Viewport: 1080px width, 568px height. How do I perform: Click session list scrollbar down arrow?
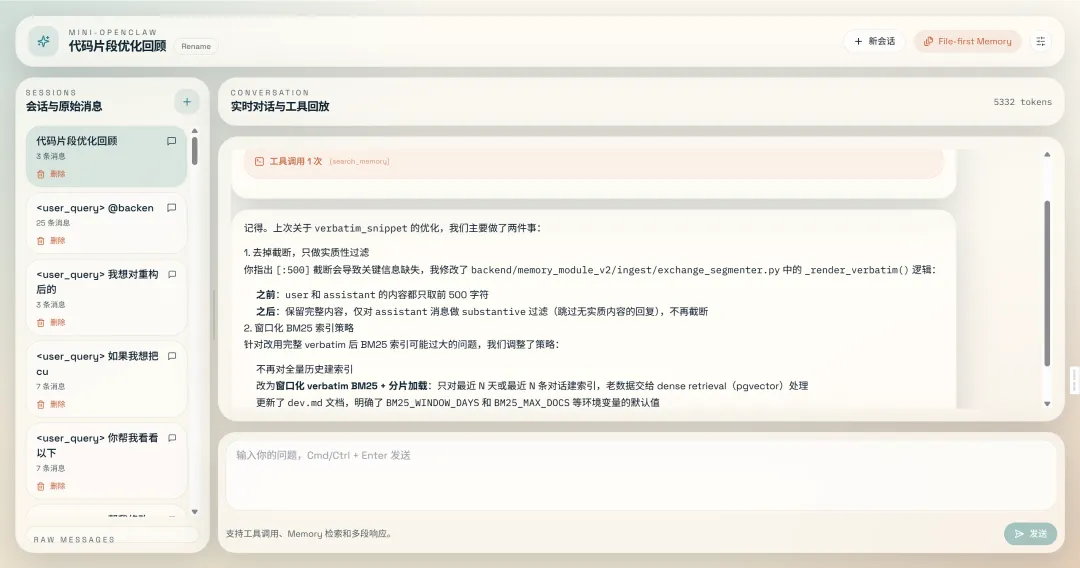click(x=195, y=512)
